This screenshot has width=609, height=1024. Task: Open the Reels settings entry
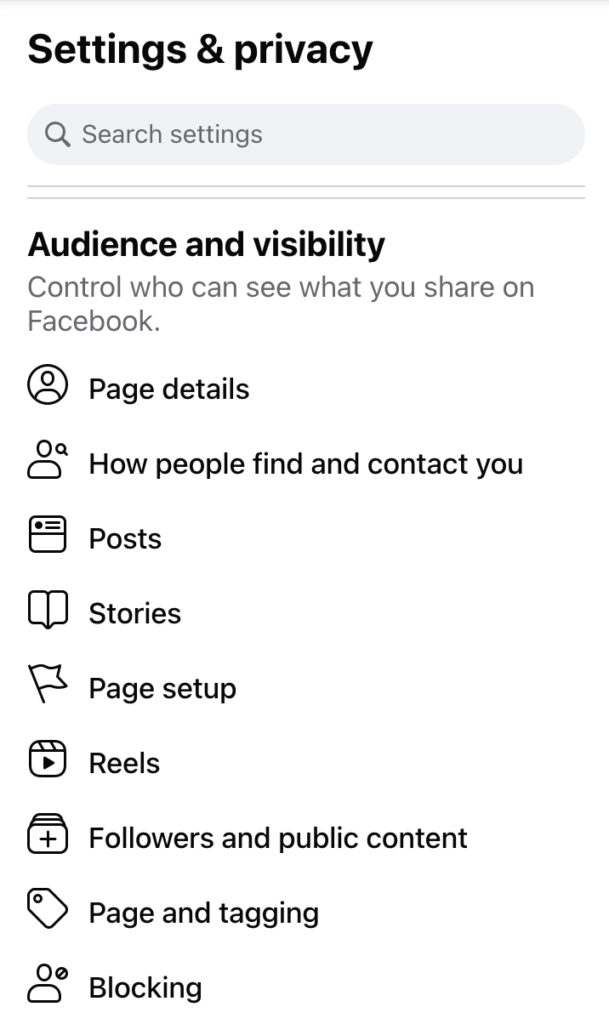[123, 763]
